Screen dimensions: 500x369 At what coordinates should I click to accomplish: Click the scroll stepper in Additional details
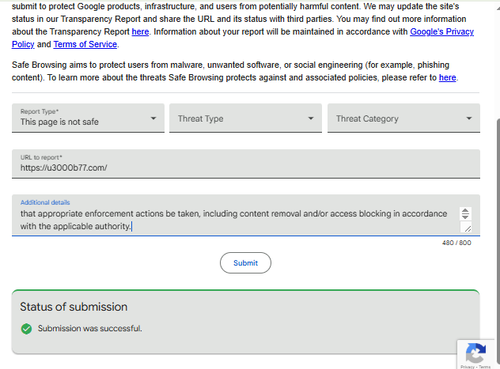pyautogui.click(x=465, y=213)
